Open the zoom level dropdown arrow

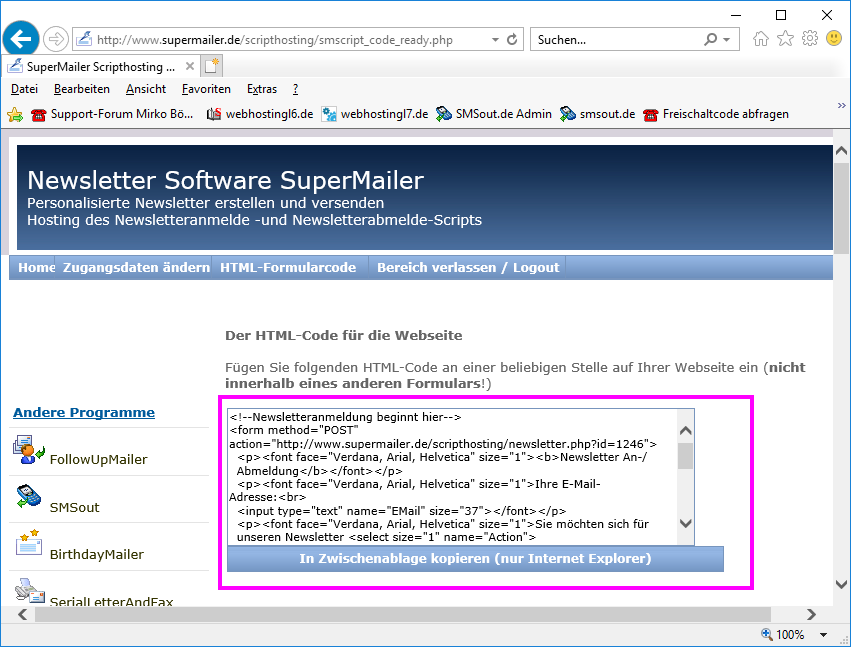[823, 635]
